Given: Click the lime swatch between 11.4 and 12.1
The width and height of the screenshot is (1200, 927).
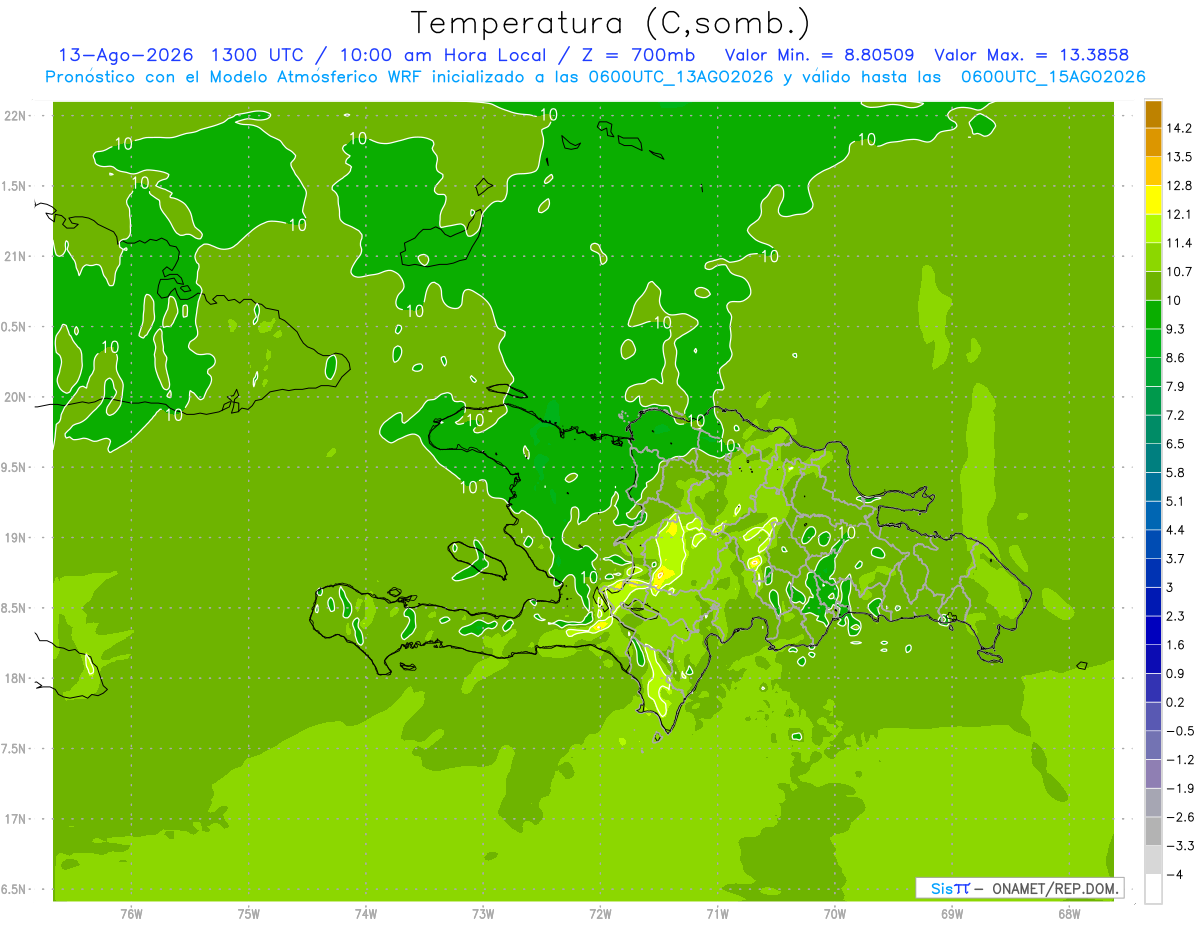Looking at the screenshot, I should pyautogui.click(x=1153, y=229).
